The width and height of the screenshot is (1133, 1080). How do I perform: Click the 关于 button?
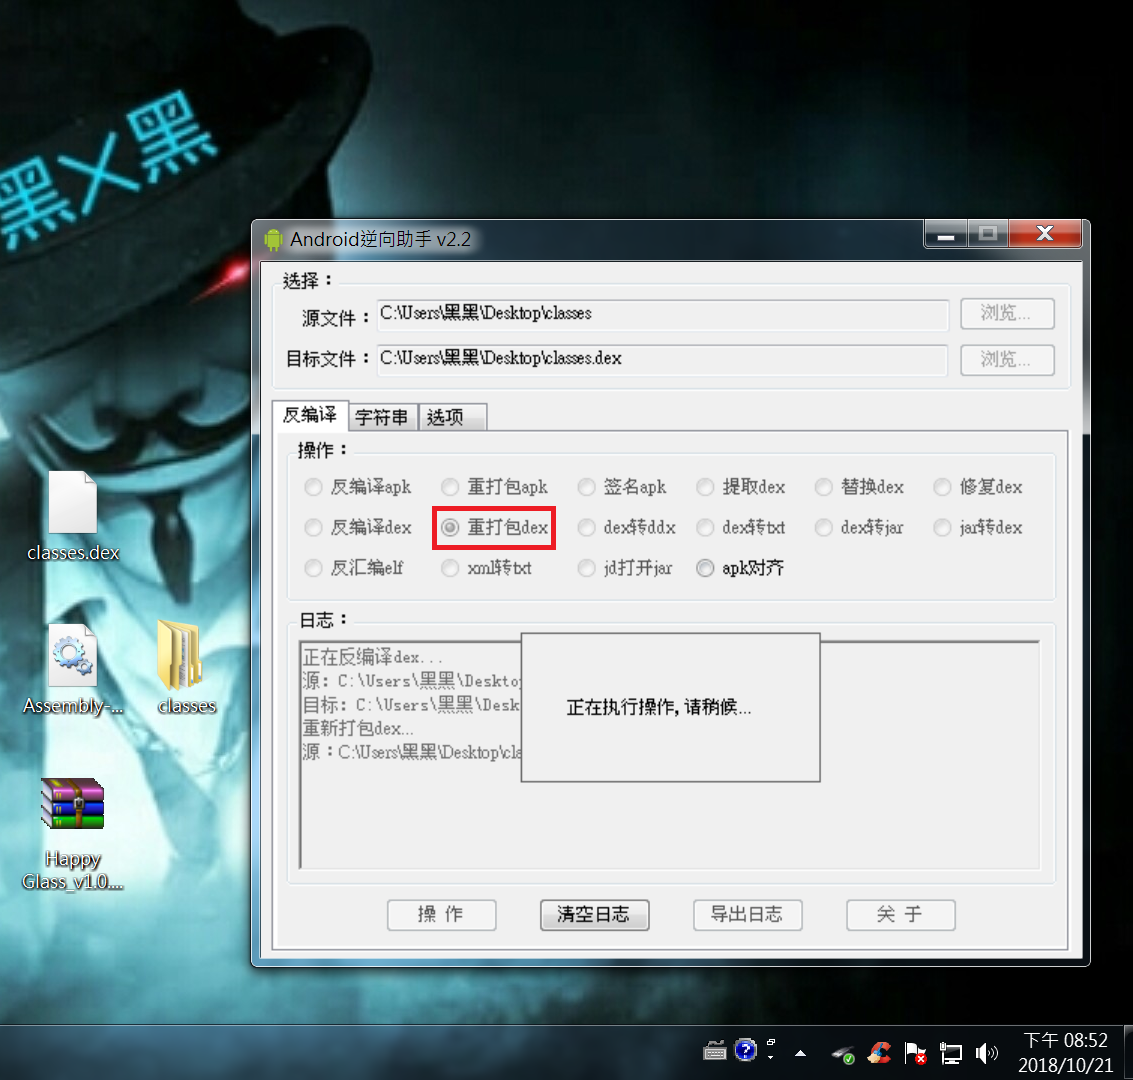coord(900,915)
